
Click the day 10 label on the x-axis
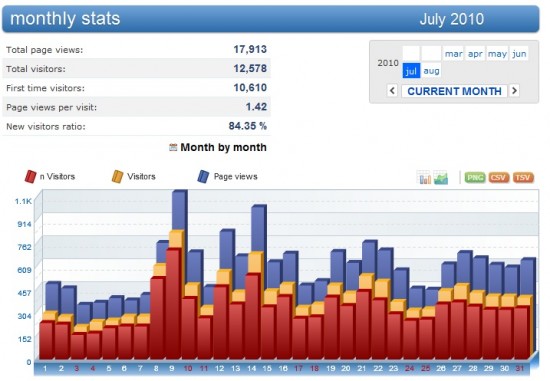[188, 368]
